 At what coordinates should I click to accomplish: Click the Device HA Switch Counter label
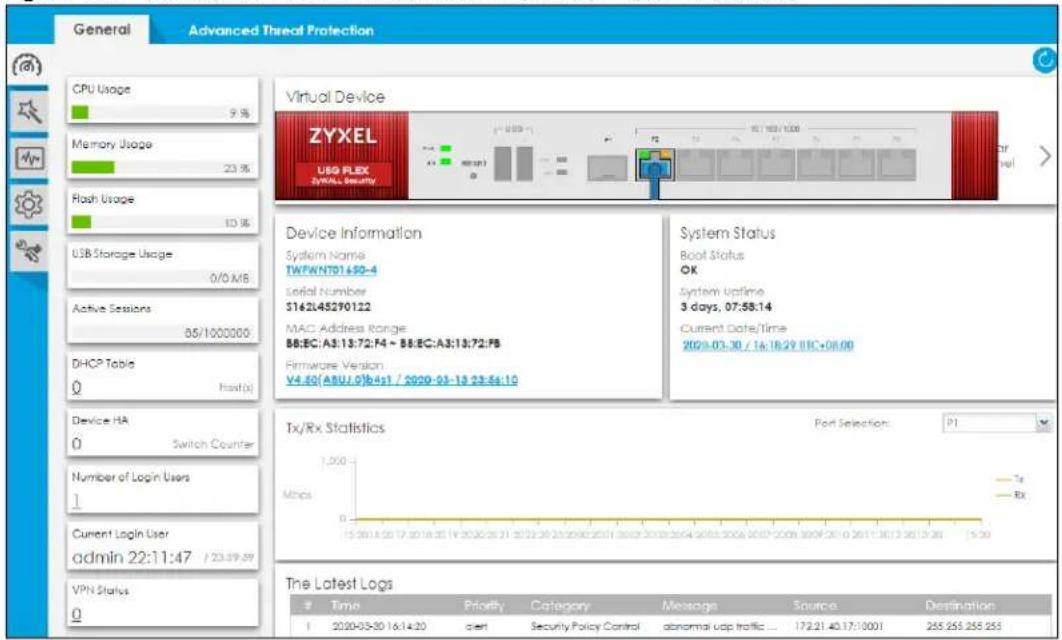point(213,444)
